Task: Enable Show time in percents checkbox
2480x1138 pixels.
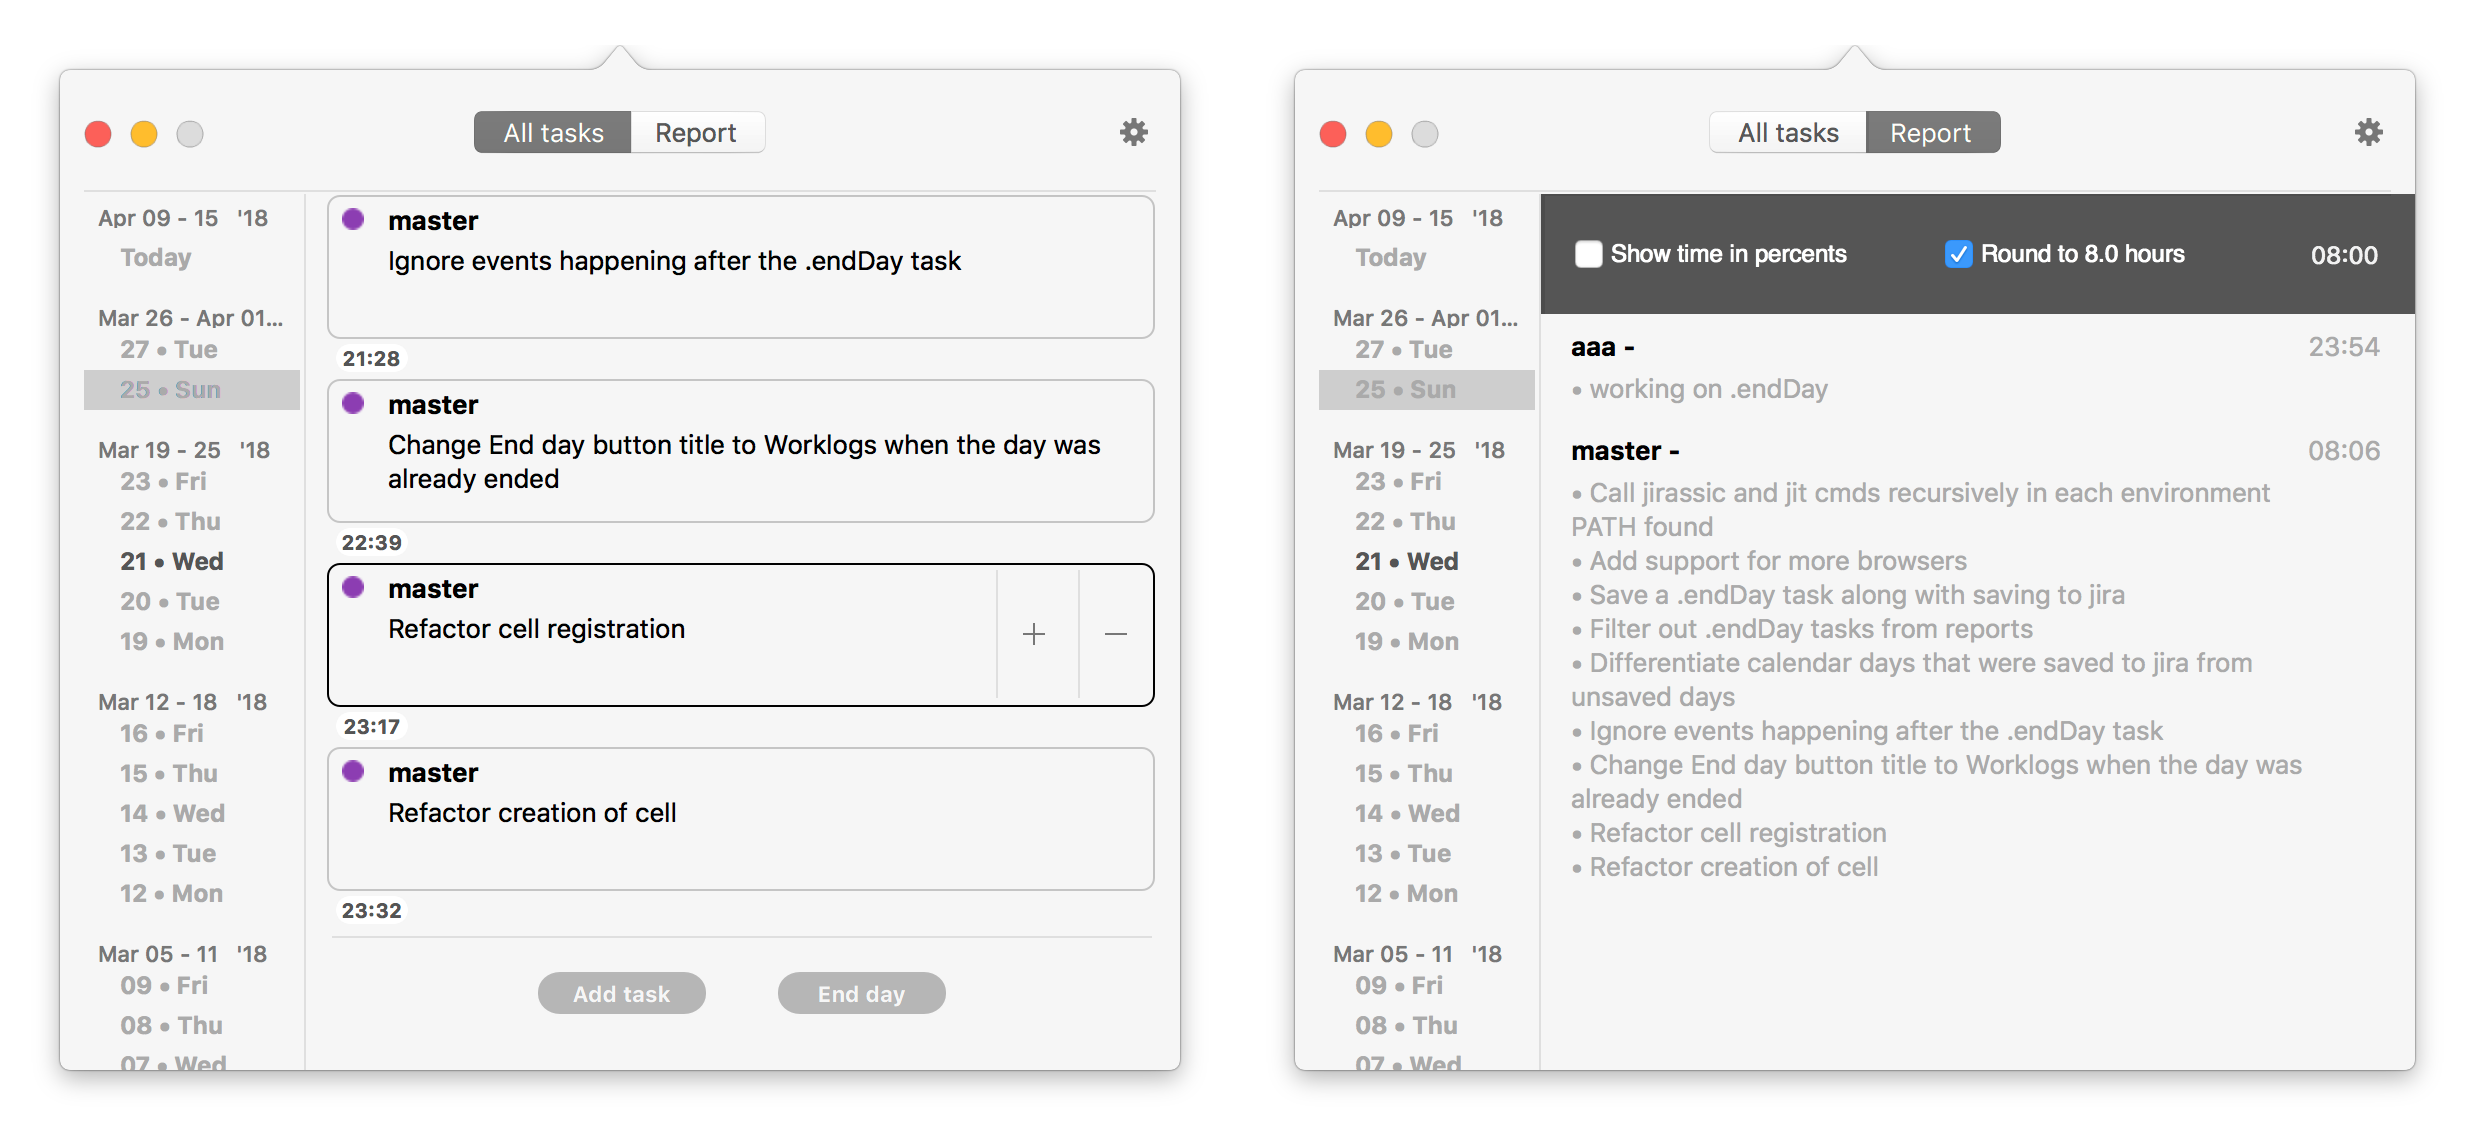Action: point(1588,254)
